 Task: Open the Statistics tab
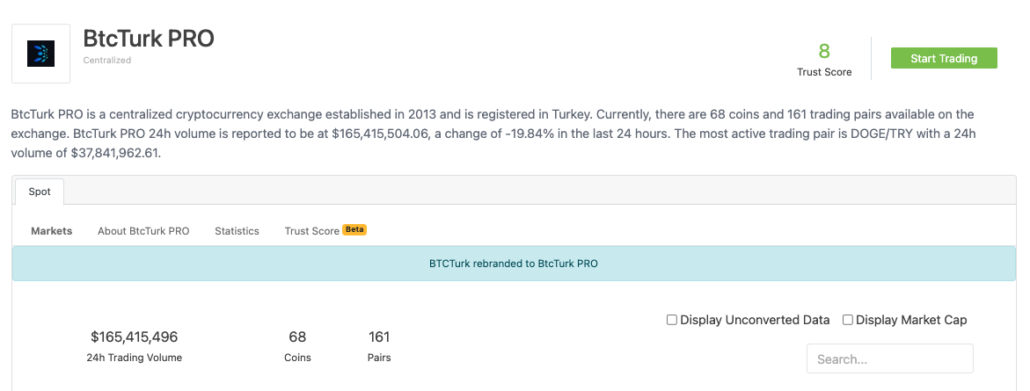(236, 231)
